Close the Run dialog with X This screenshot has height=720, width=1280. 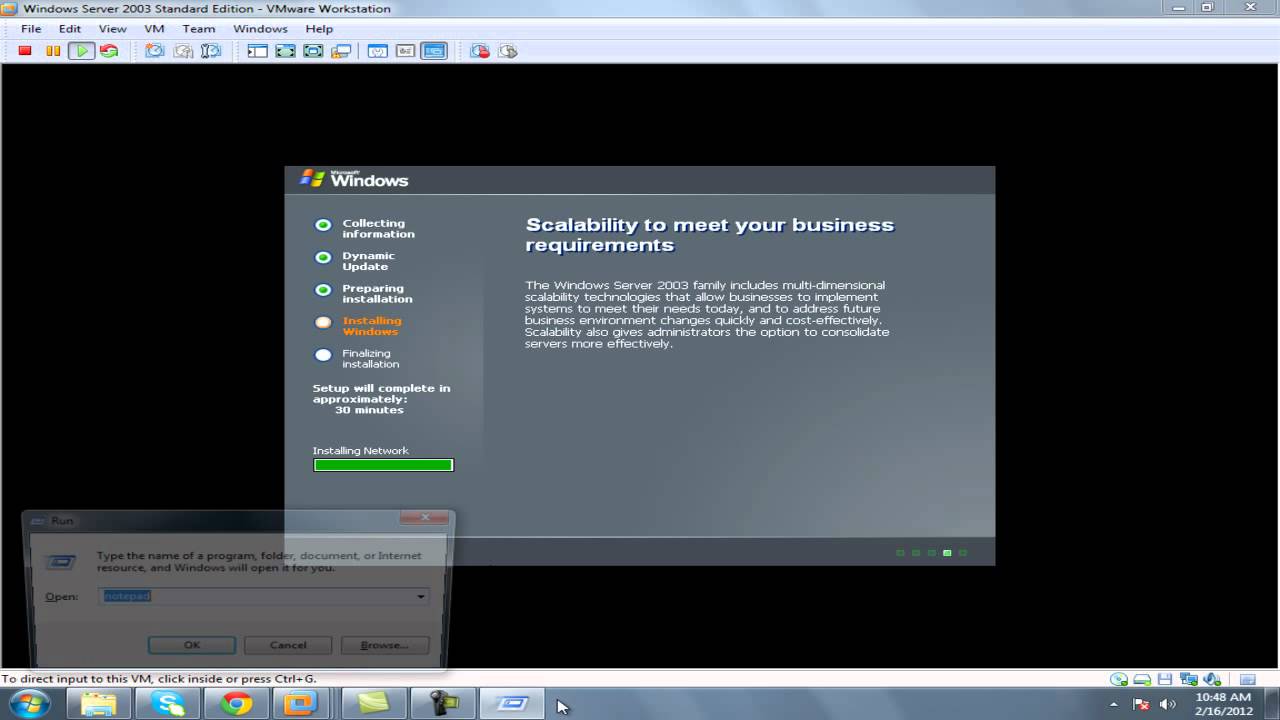click(x=424, y=518)
